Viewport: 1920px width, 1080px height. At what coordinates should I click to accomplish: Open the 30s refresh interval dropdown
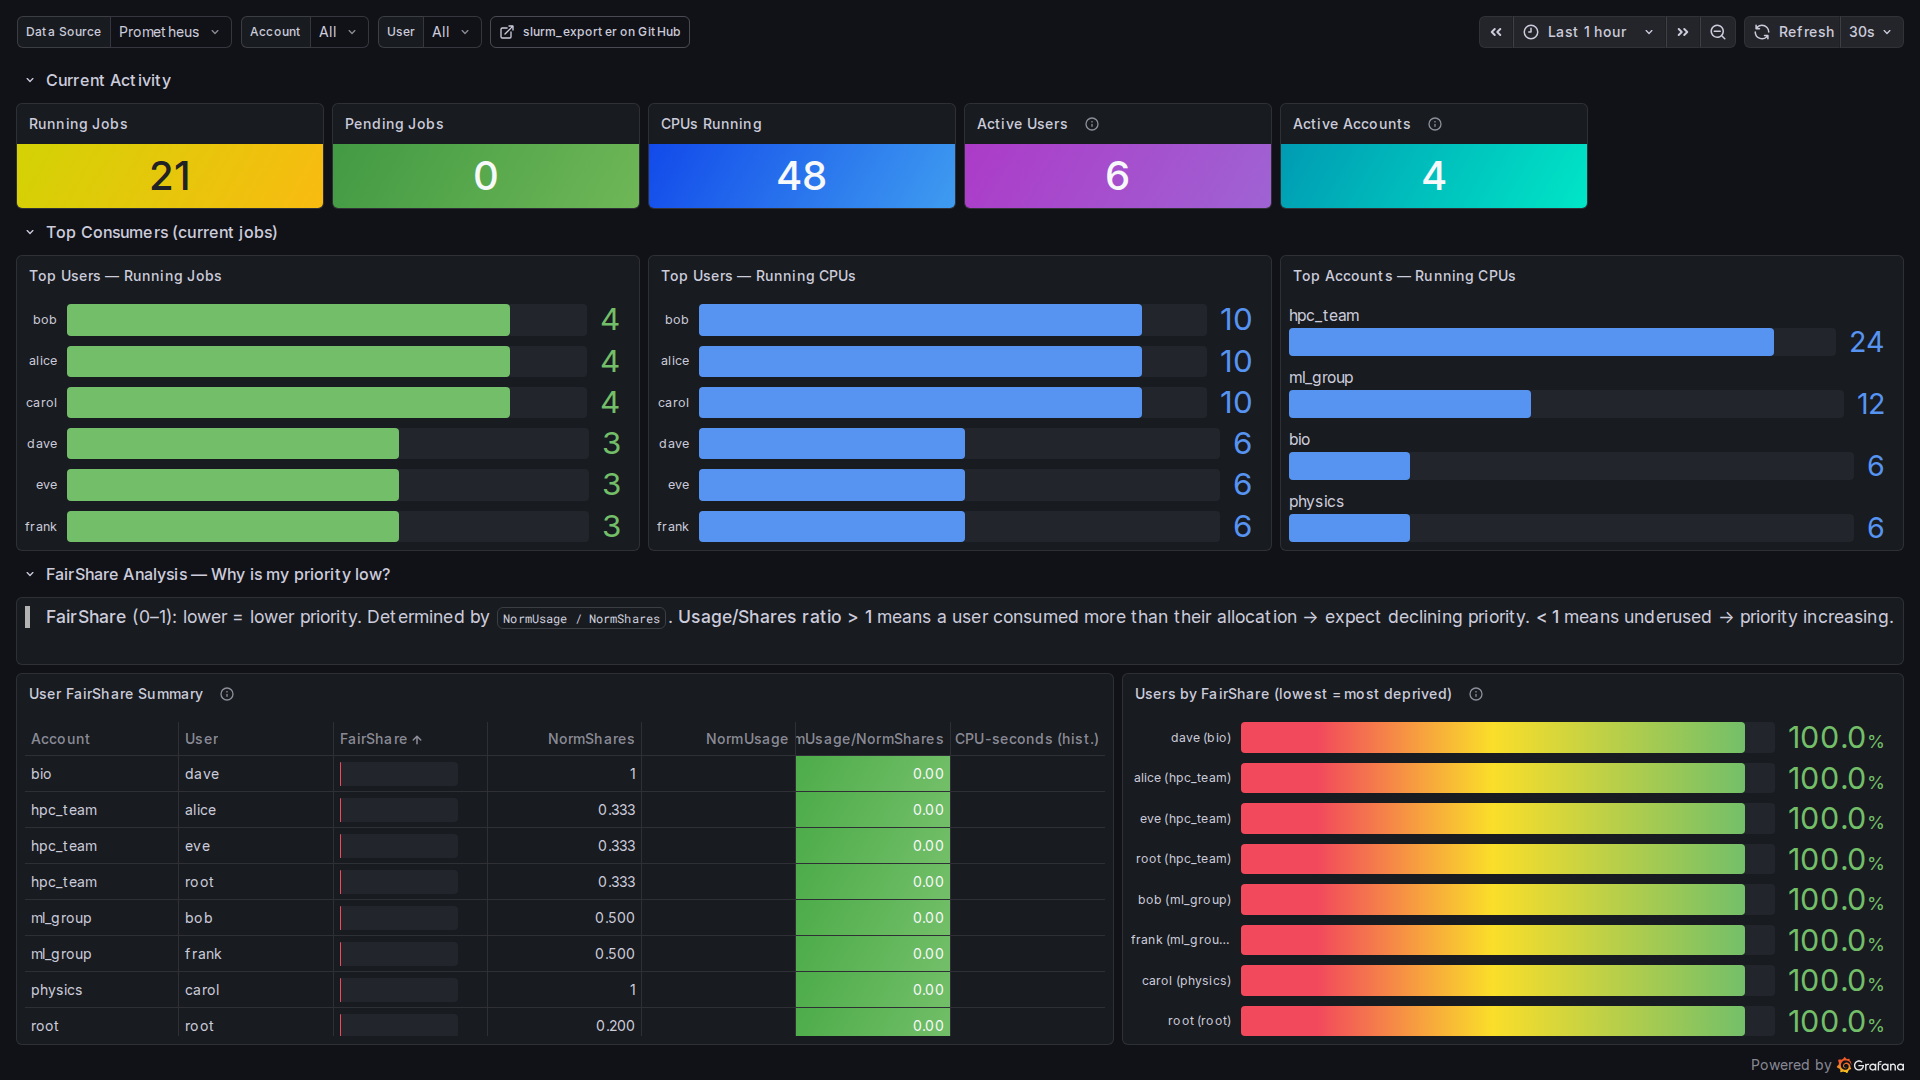(x=1871, y=32)
